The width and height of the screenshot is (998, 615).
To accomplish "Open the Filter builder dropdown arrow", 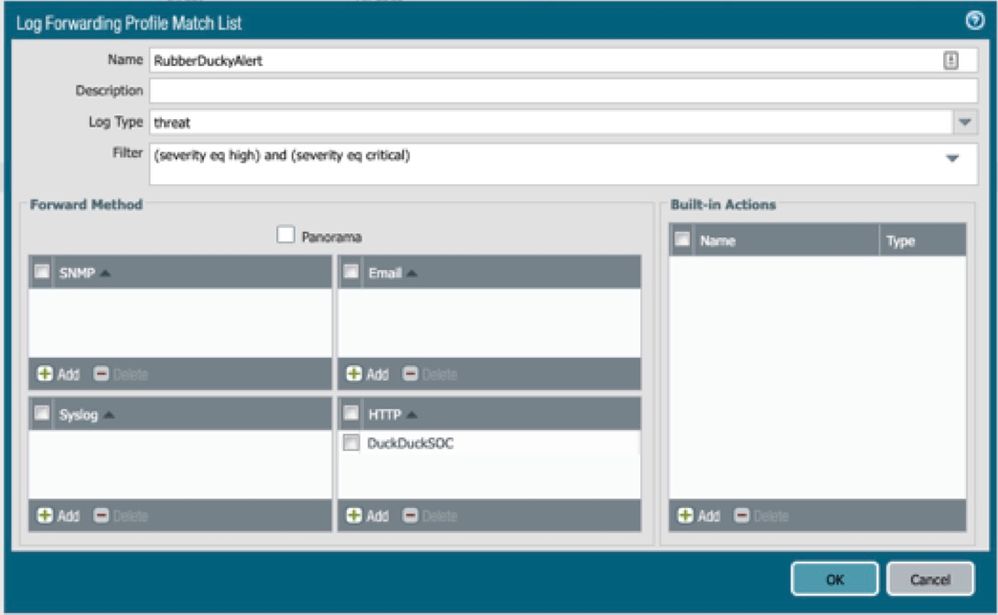I will [x=952, y=158].
